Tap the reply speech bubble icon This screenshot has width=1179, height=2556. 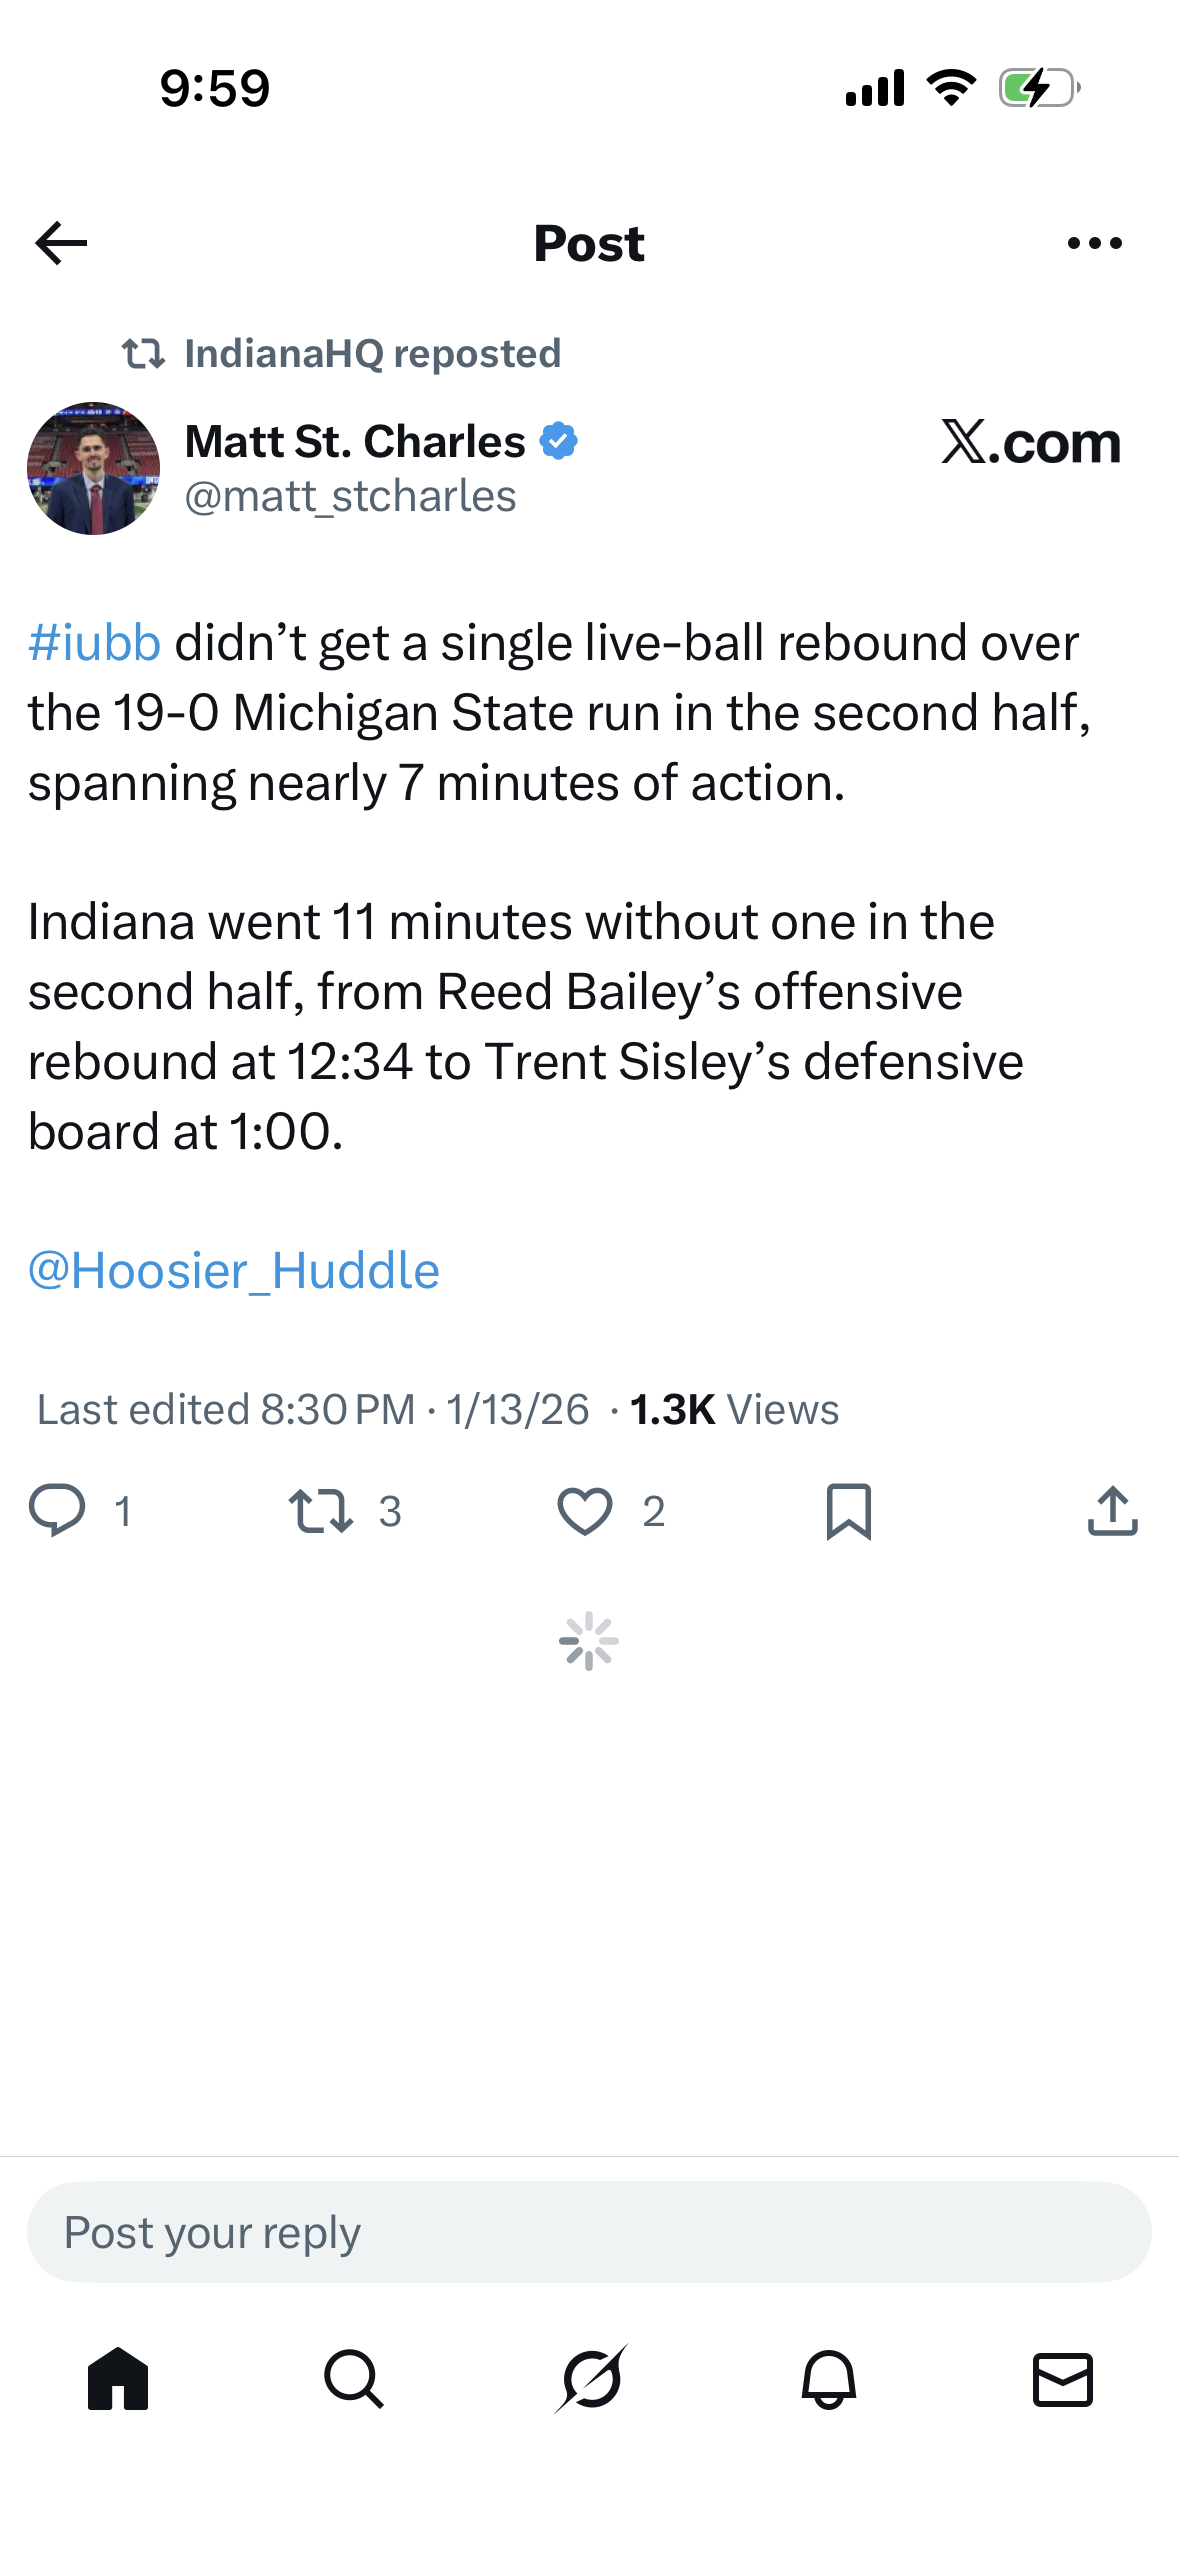click(57, 1510)
